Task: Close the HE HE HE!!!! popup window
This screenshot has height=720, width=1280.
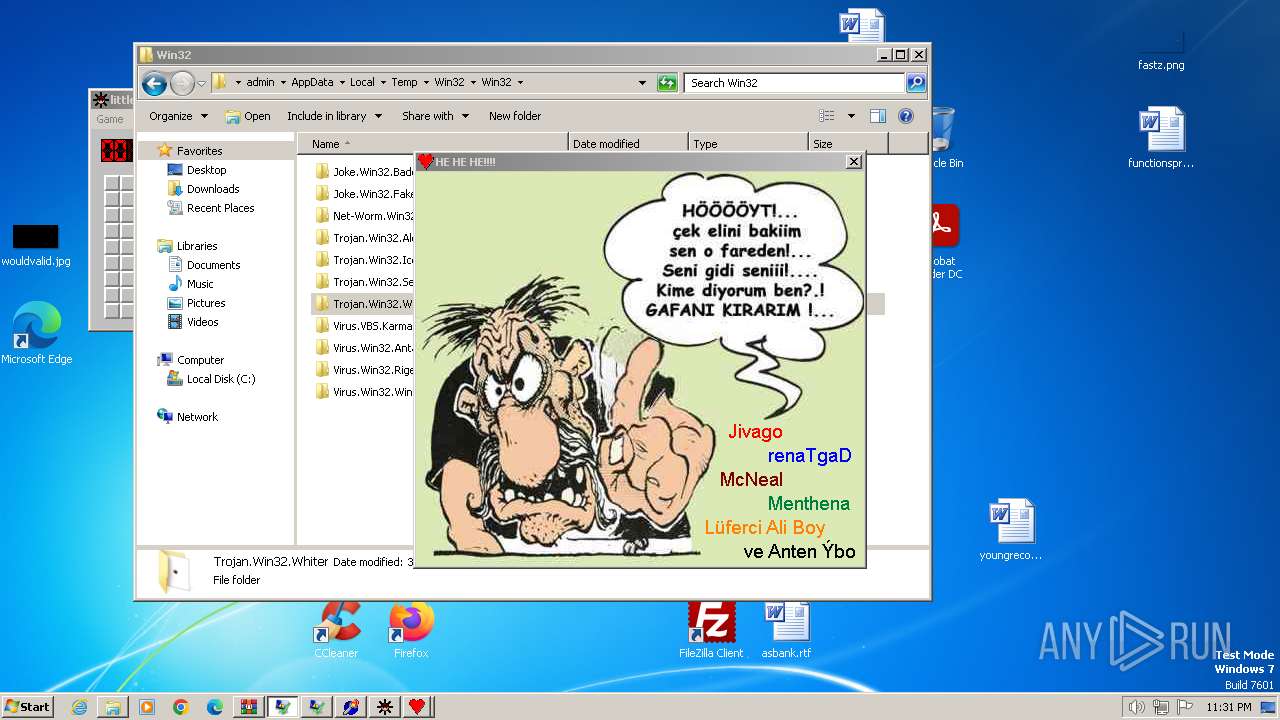Action: pos(853,161)
